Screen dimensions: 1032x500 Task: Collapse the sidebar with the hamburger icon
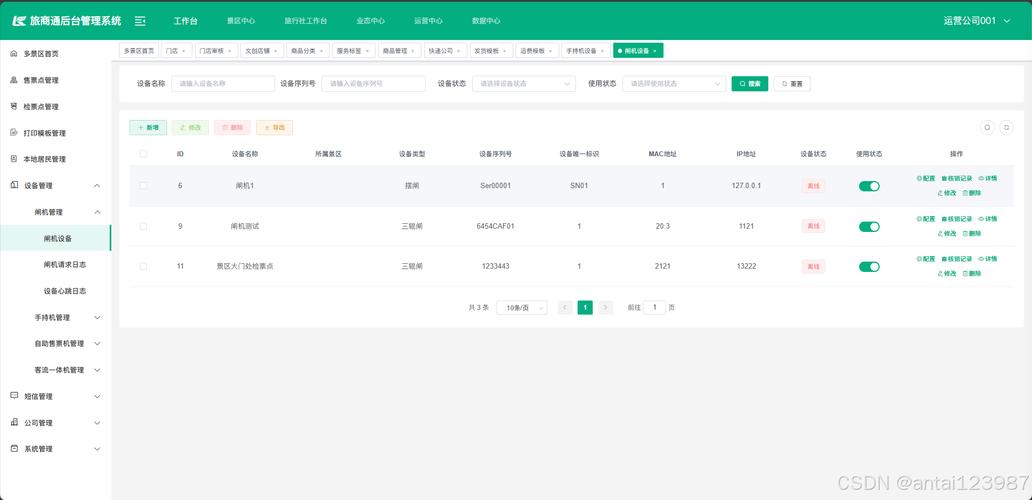[x=140, y=21]
